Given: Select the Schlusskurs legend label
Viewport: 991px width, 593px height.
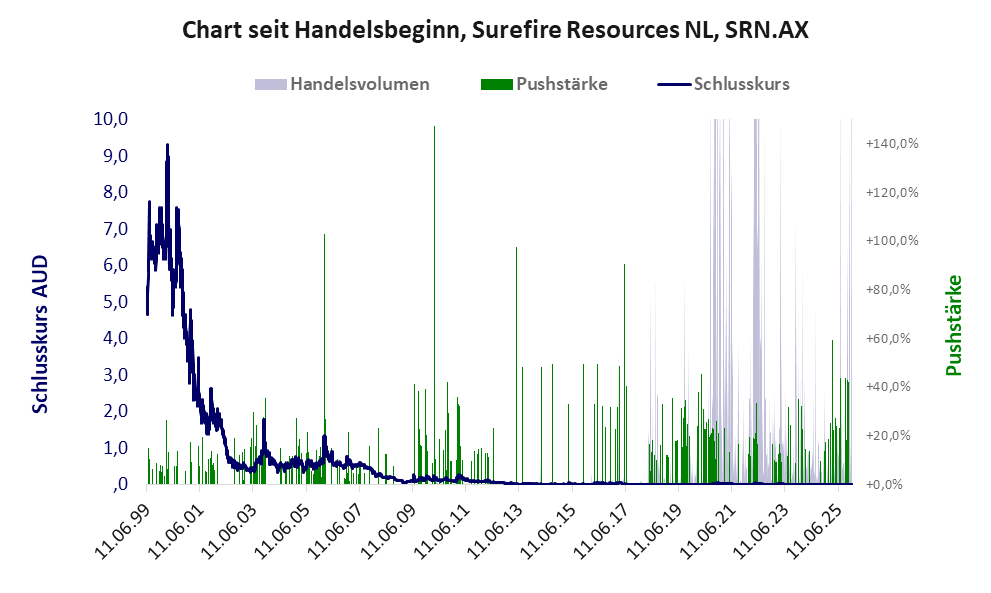Looking at the screenshot, I should click(741, 84).
